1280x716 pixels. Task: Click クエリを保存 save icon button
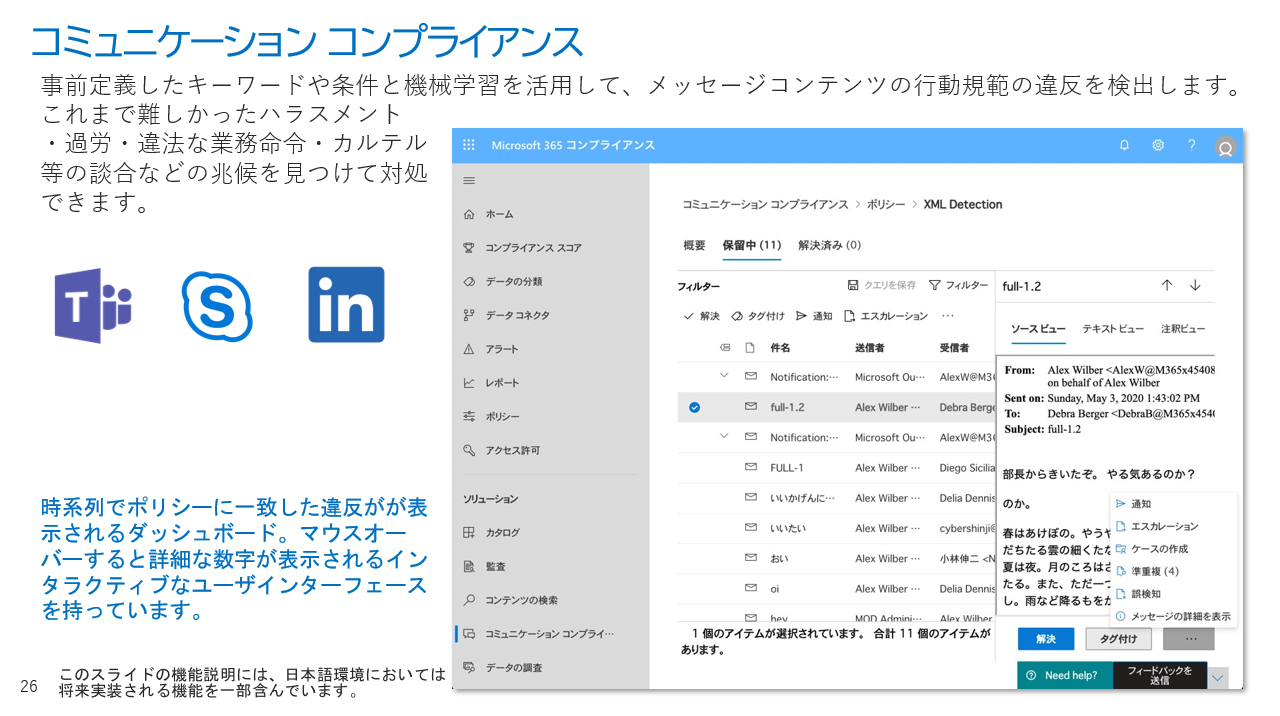point(881,285)
